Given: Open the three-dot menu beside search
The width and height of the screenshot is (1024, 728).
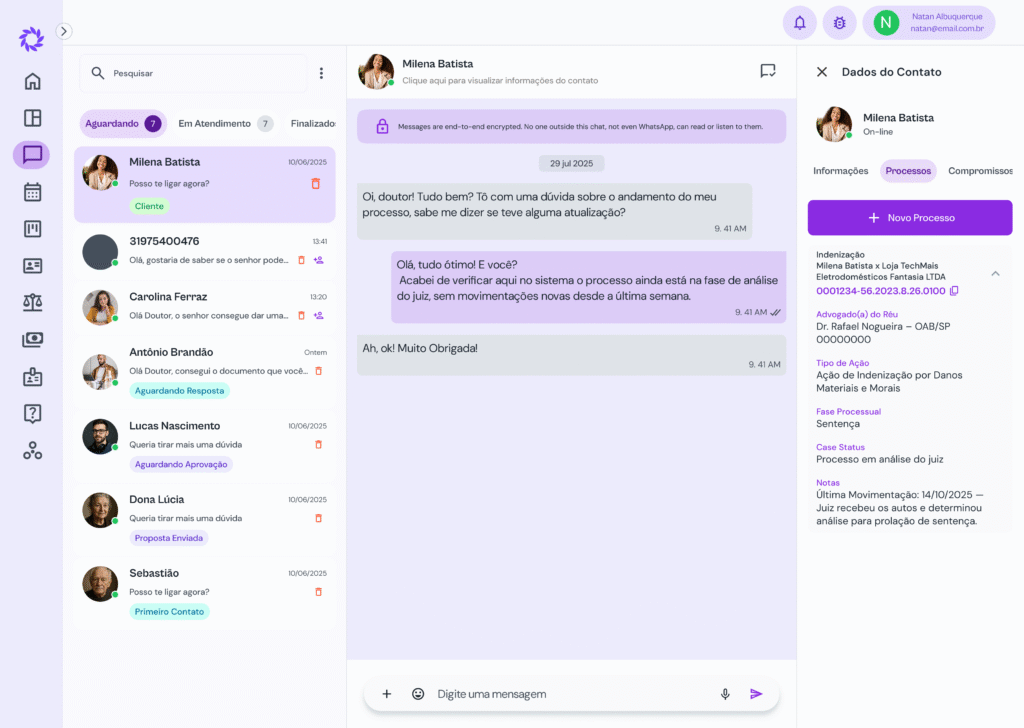Looking at the screenshot, I should pos(321,73).
